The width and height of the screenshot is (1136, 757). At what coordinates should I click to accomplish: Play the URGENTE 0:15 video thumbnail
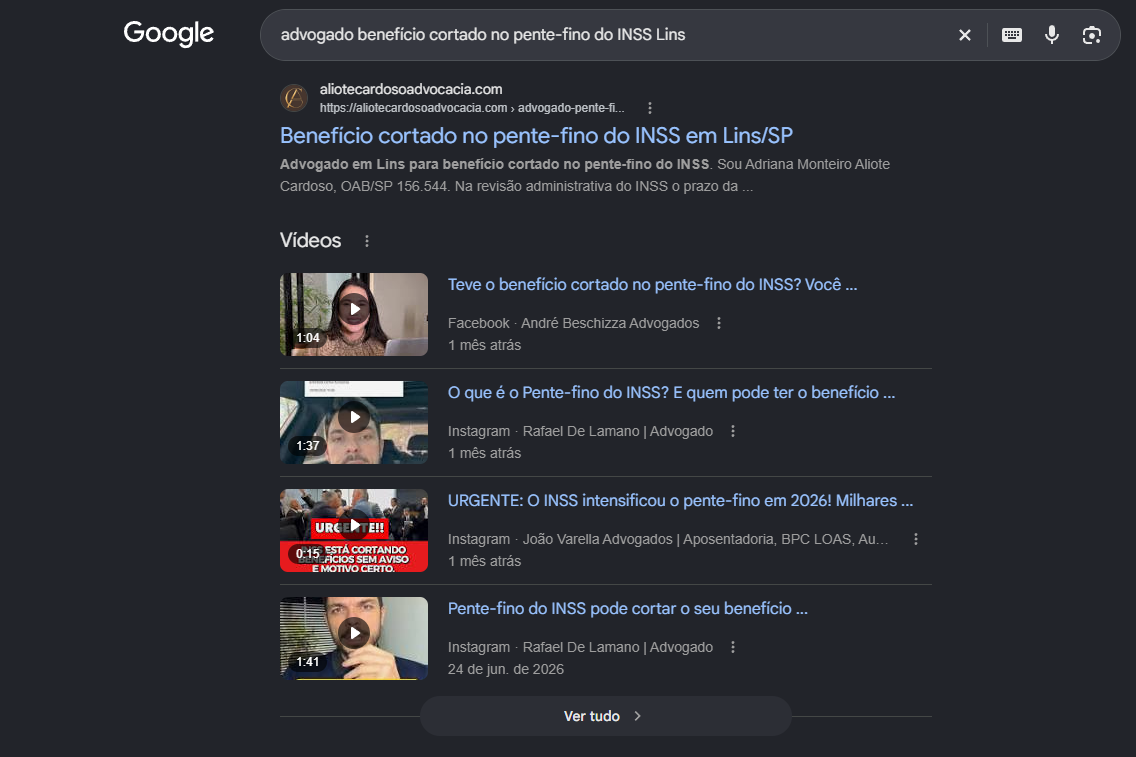point(354,530)
